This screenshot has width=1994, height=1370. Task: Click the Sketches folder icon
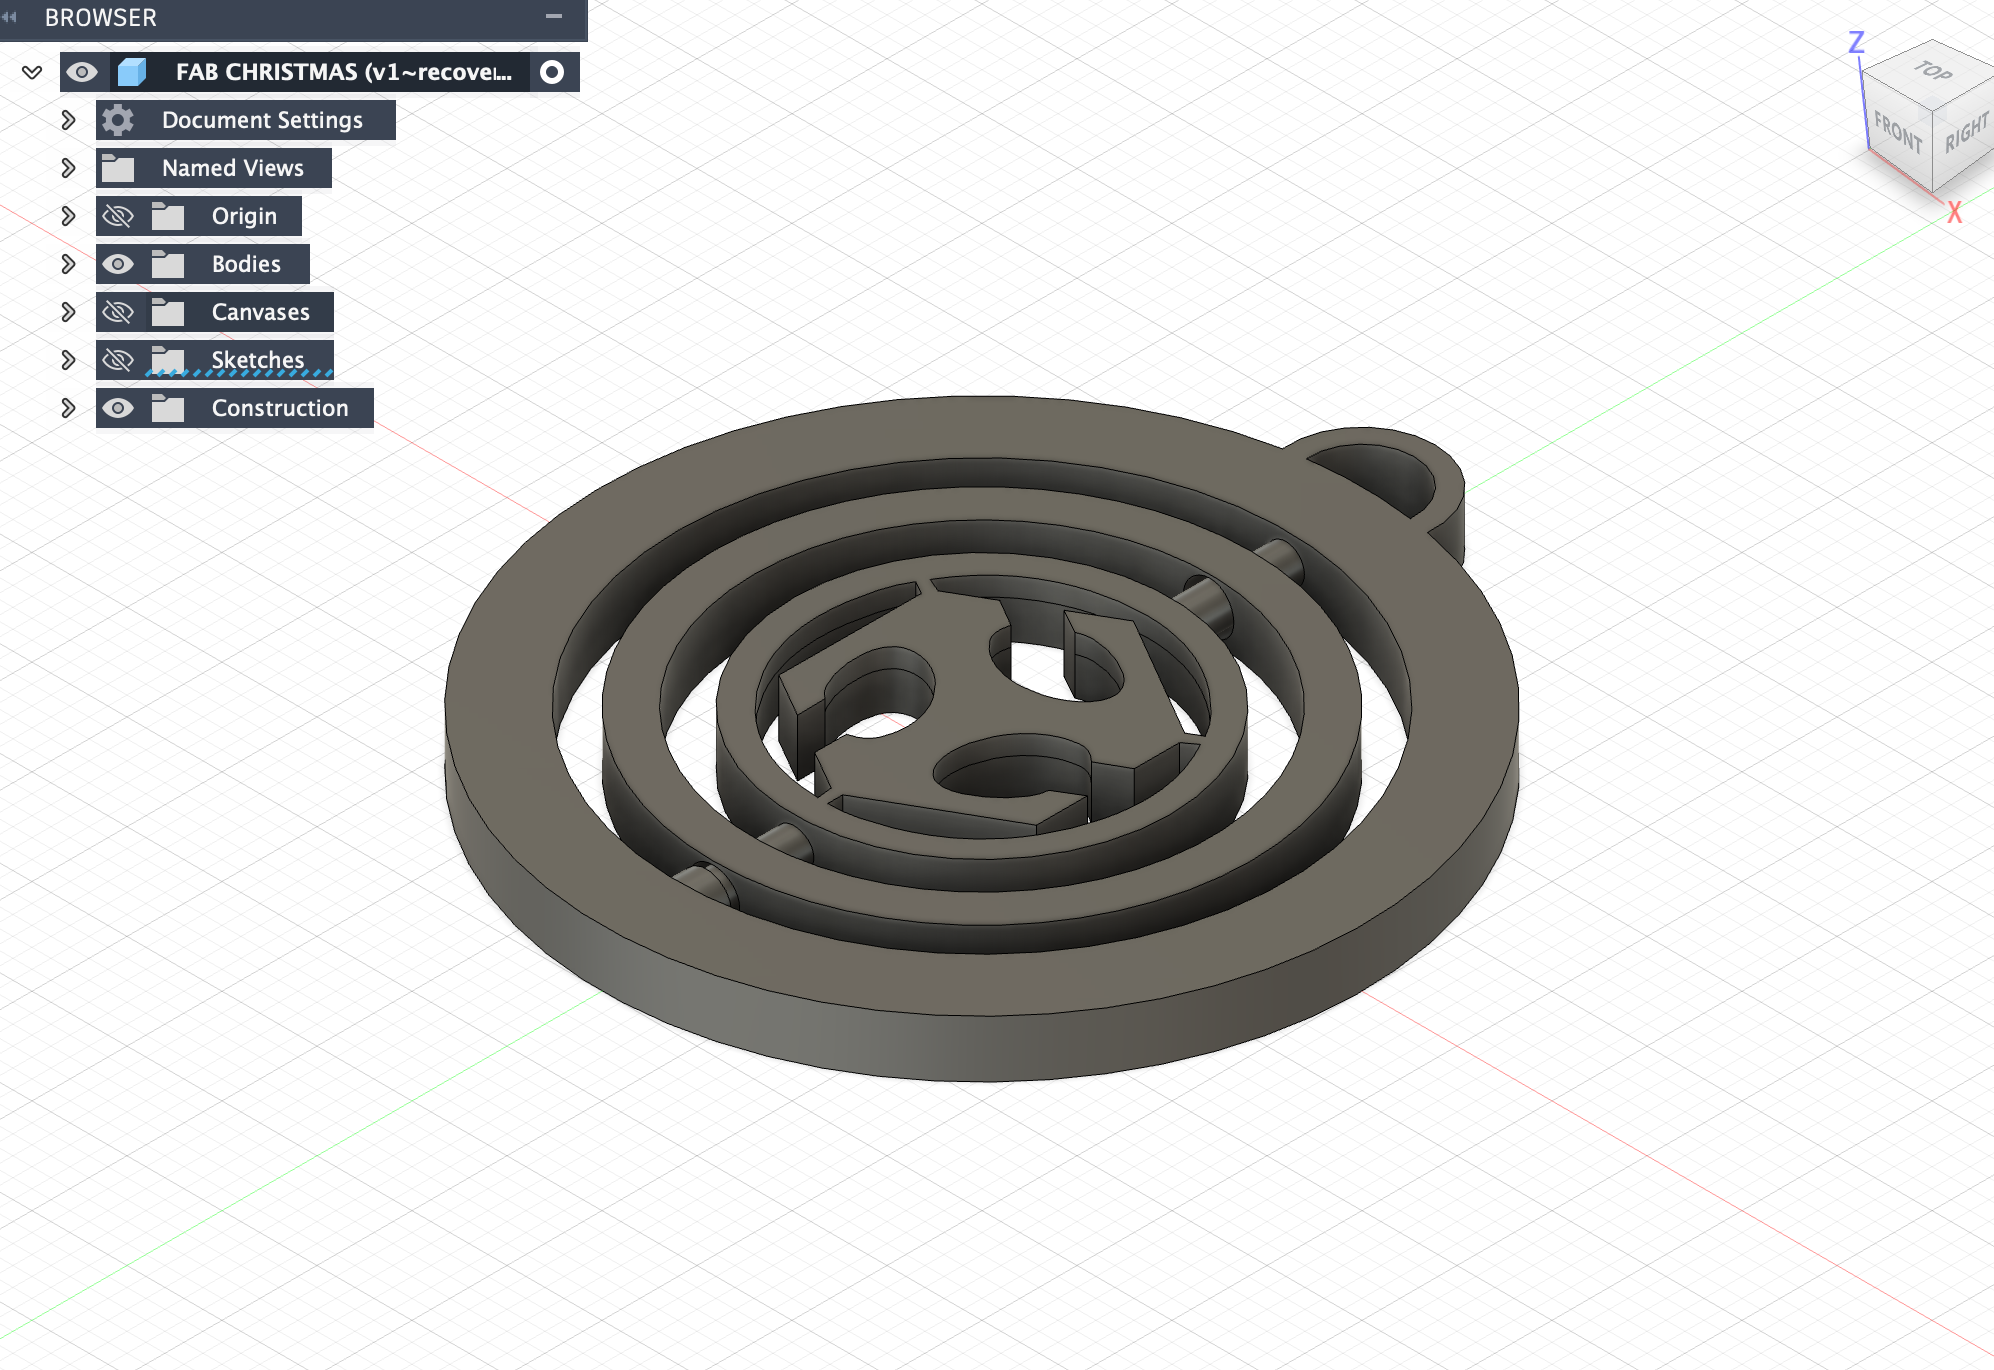coord(171,359)
